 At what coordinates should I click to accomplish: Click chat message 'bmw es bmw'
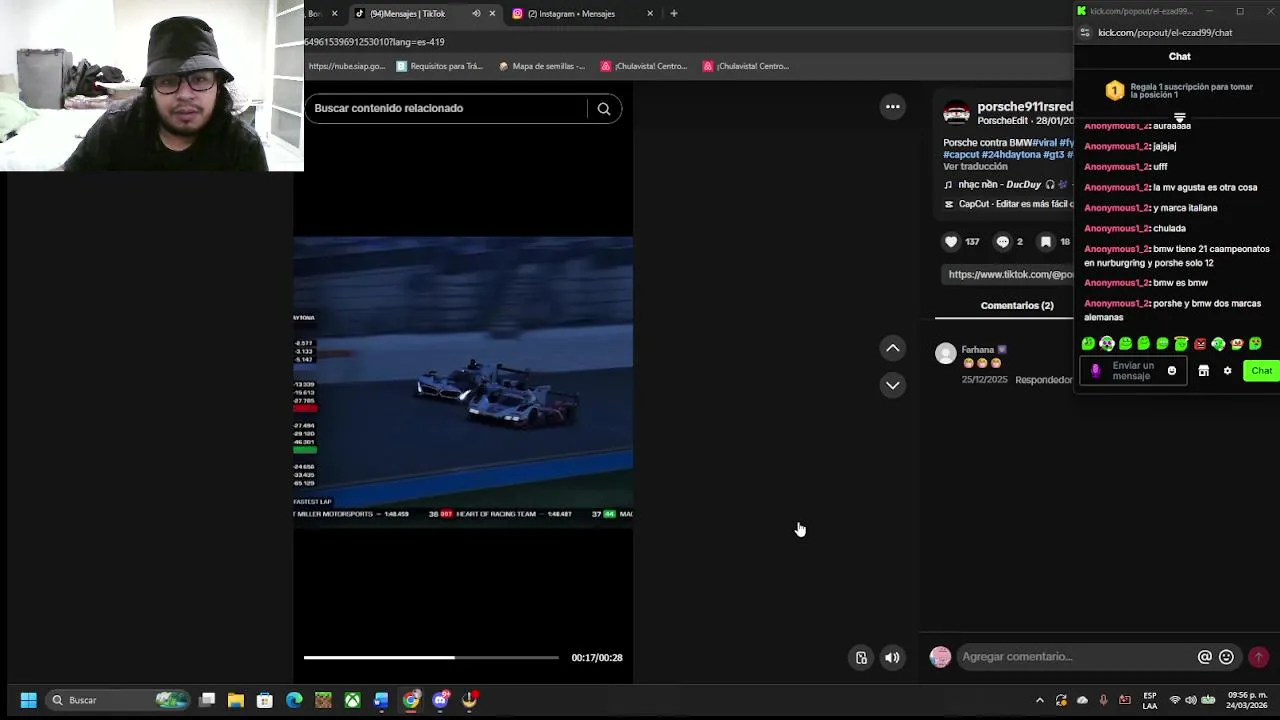1180,283
